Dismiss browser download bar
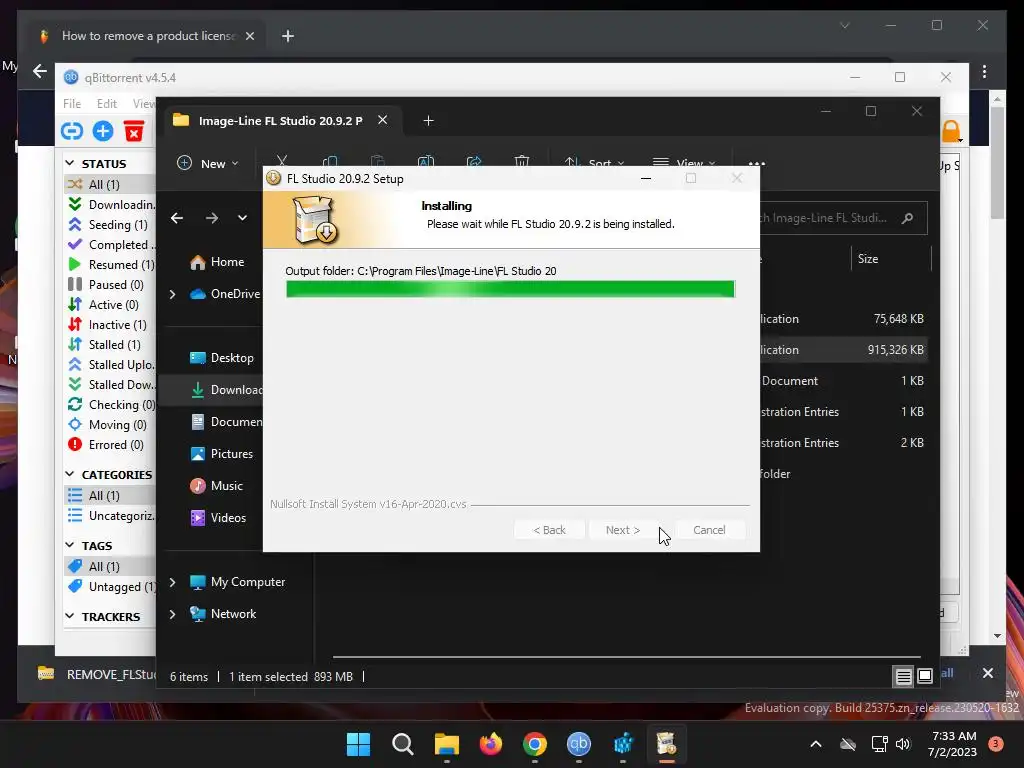The width and height of the screenshot is (1024, 768). tap(987, 673)
